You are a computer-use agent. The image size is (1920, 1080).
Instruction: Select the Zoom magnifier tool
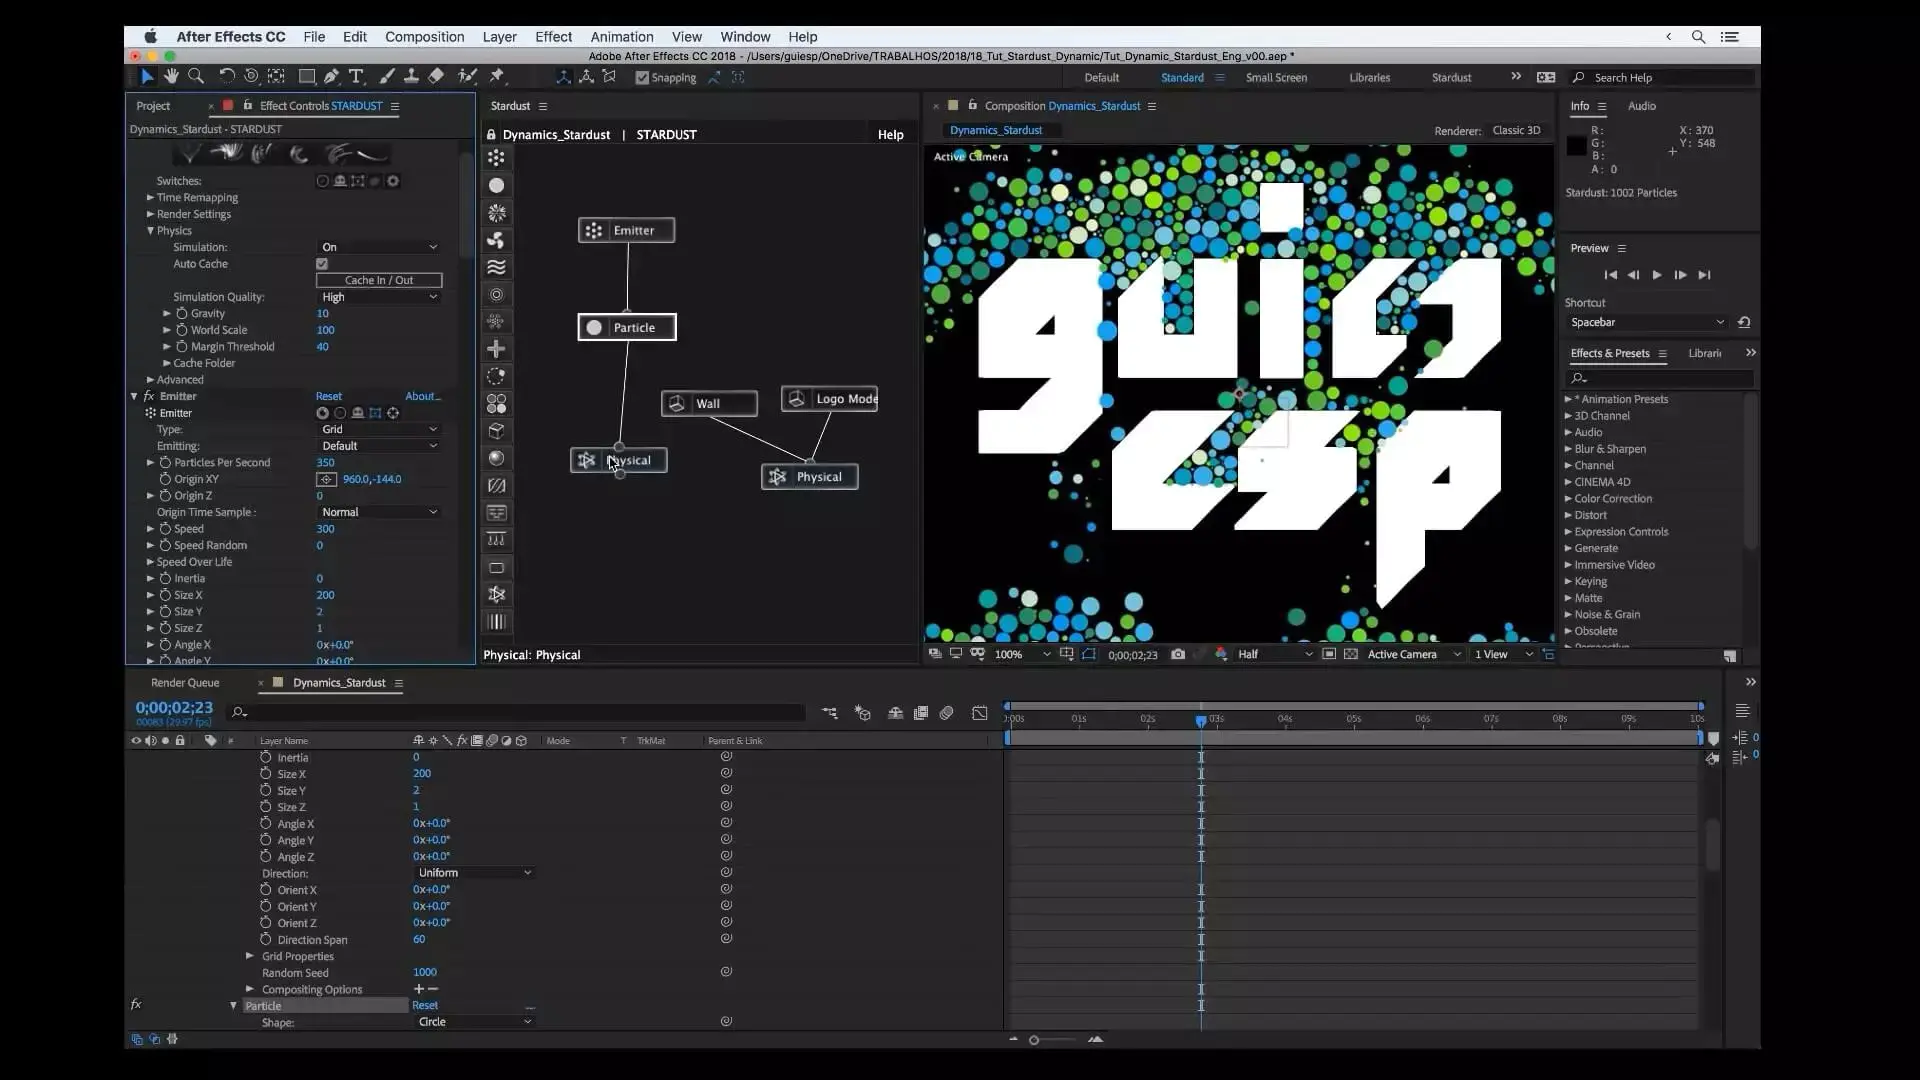pyautogui.click(x=196, y=76)
